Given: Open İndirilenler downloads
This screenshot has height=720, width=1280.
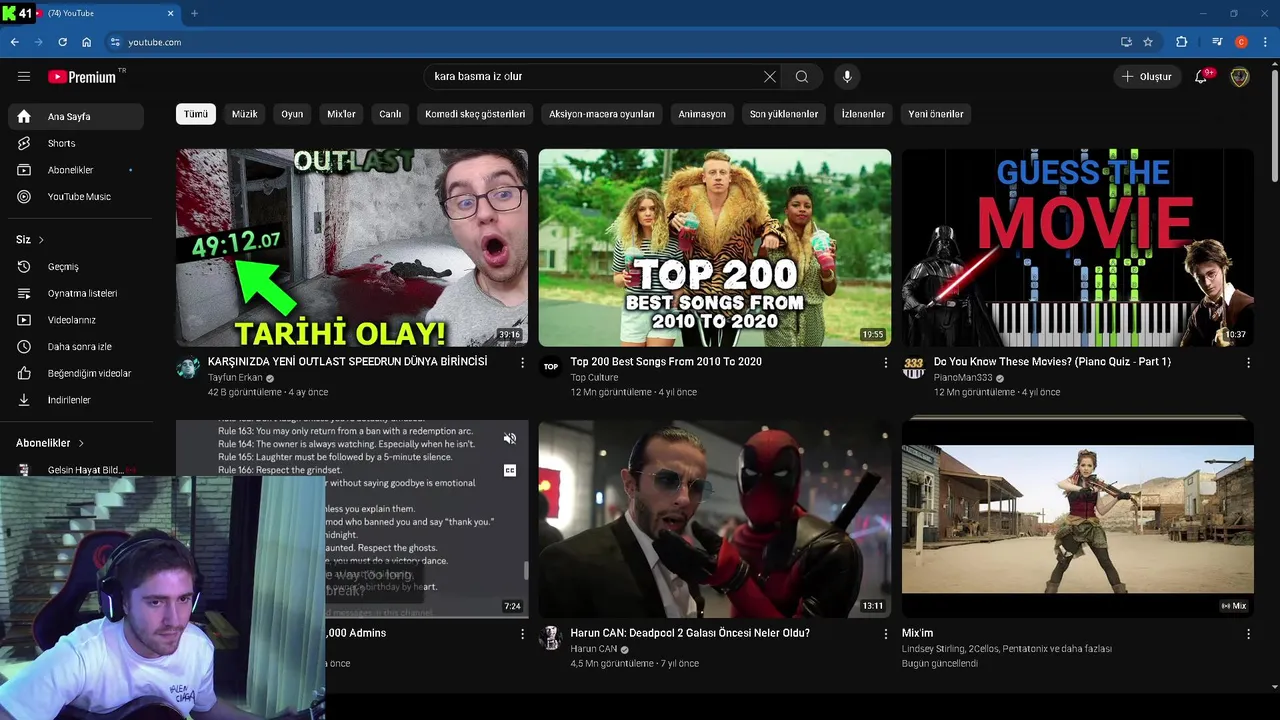Looking at the screenshot, I should (76, 400).
